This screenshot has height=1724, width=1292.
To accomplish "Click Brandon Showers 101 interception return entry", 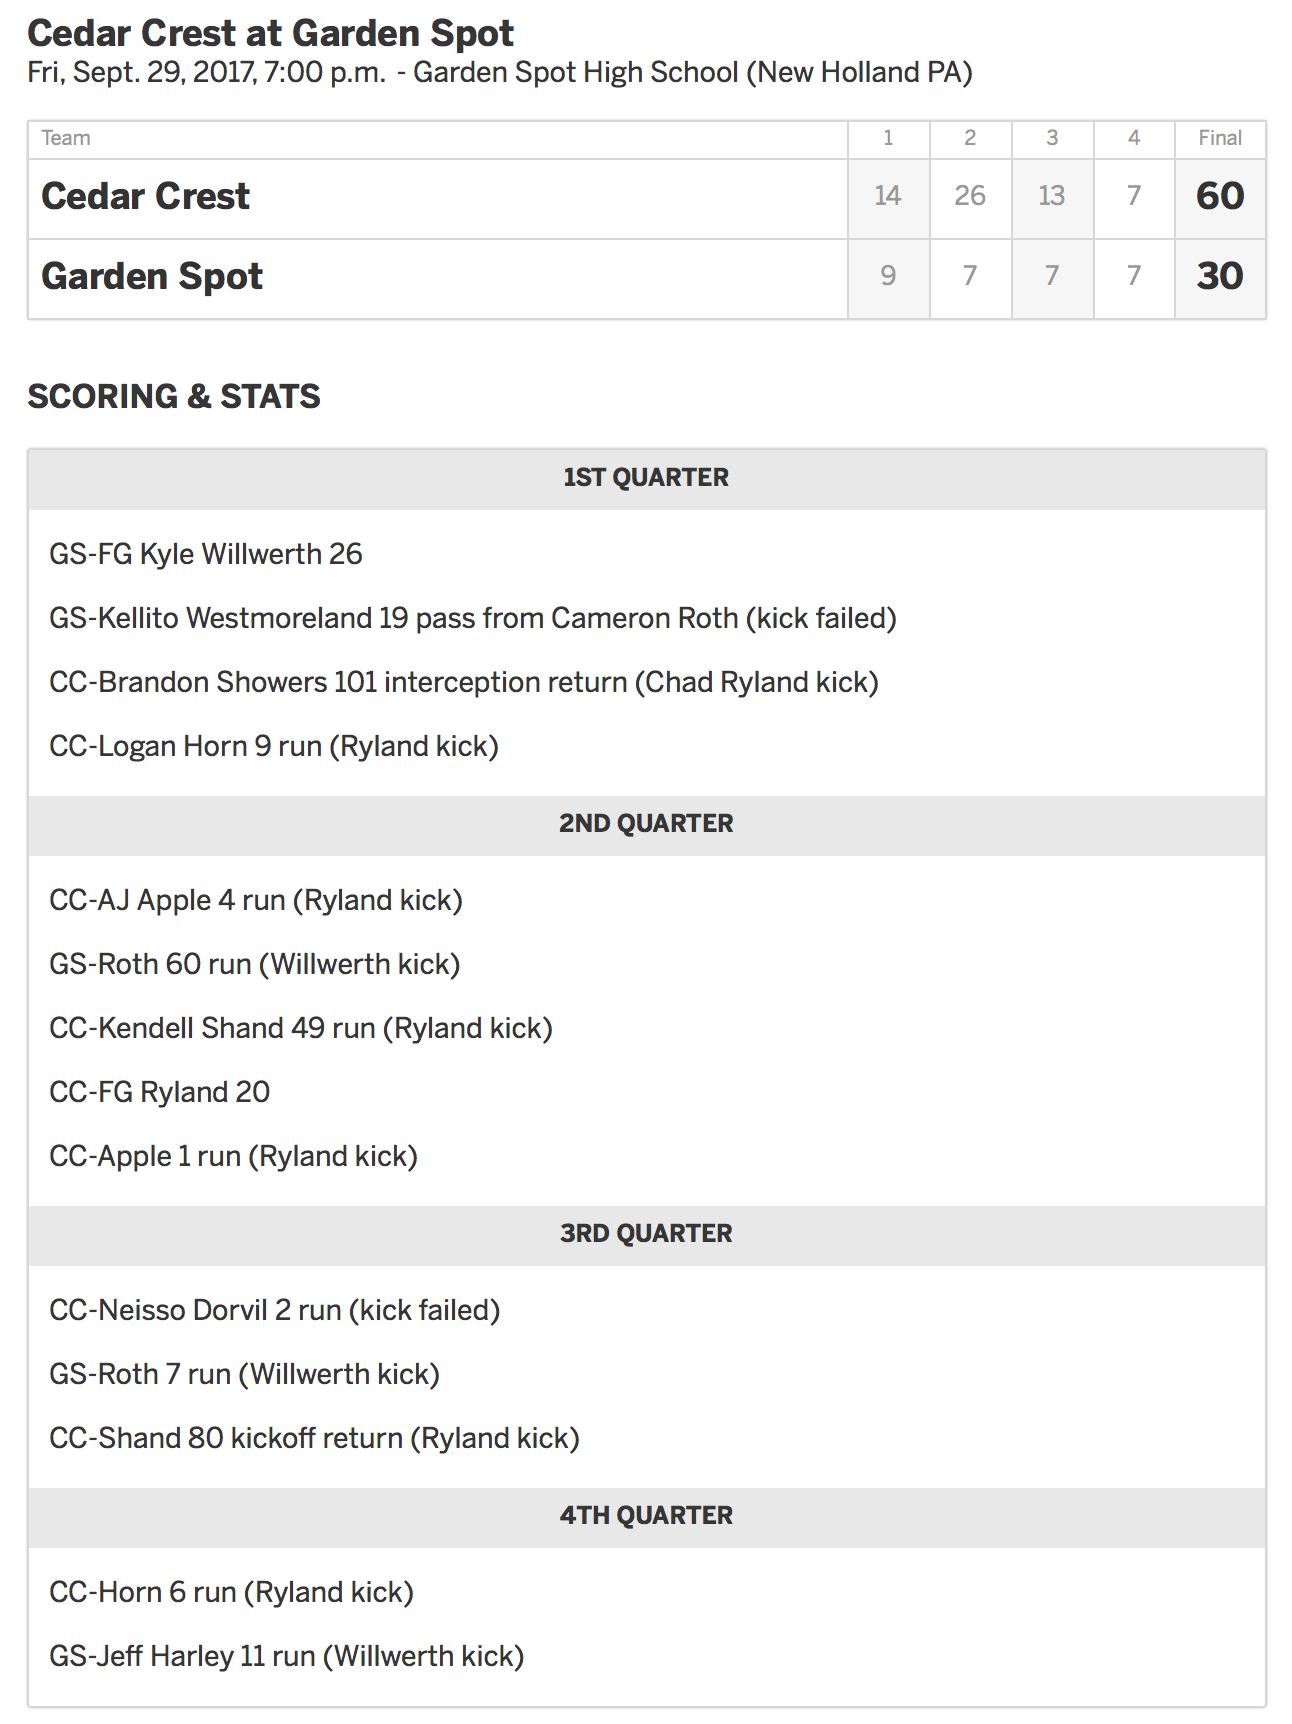I will click(x=464, y=682).
